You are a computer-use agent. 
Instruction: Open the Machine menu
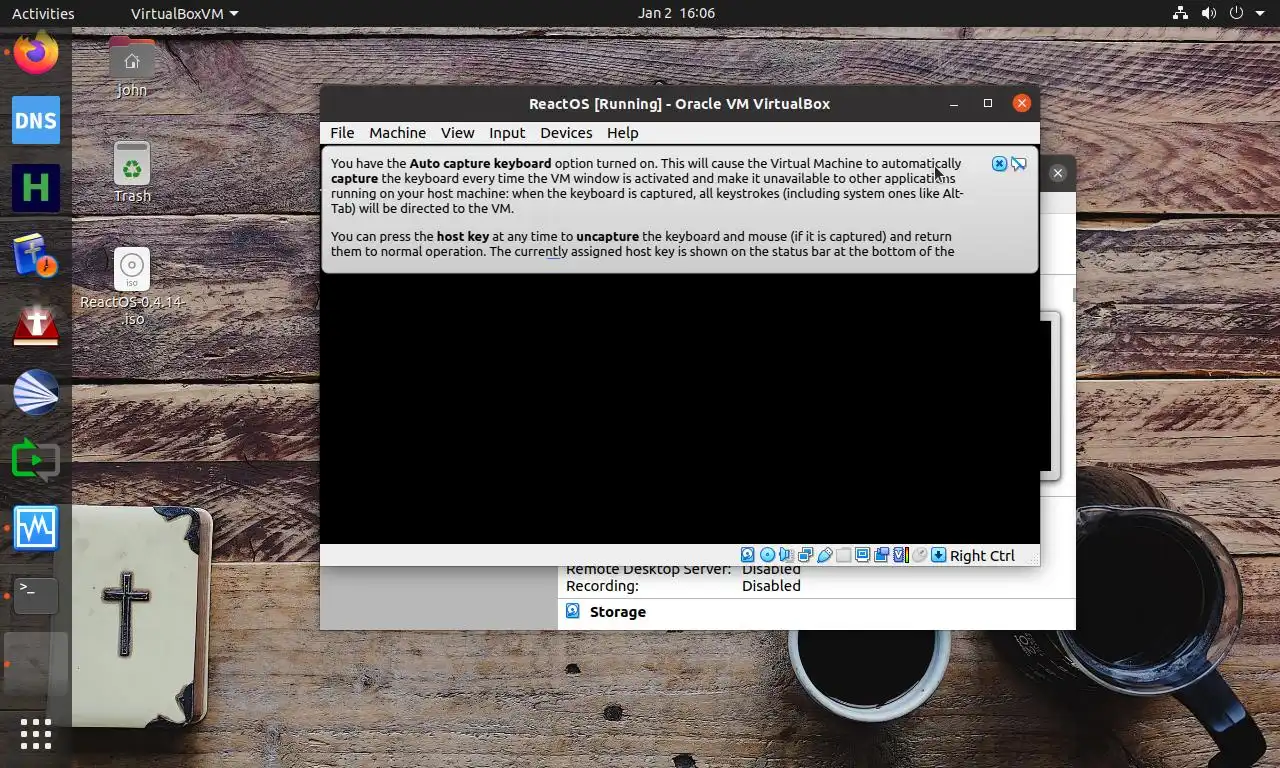coord(397,133)
